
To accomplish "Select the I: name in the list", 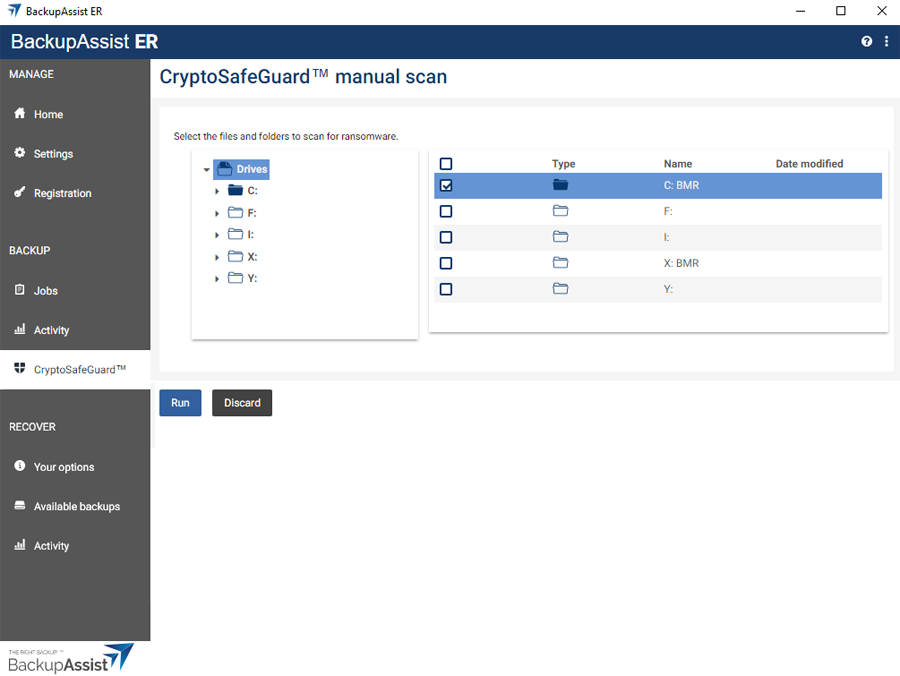I will click(x=666, y=237).
